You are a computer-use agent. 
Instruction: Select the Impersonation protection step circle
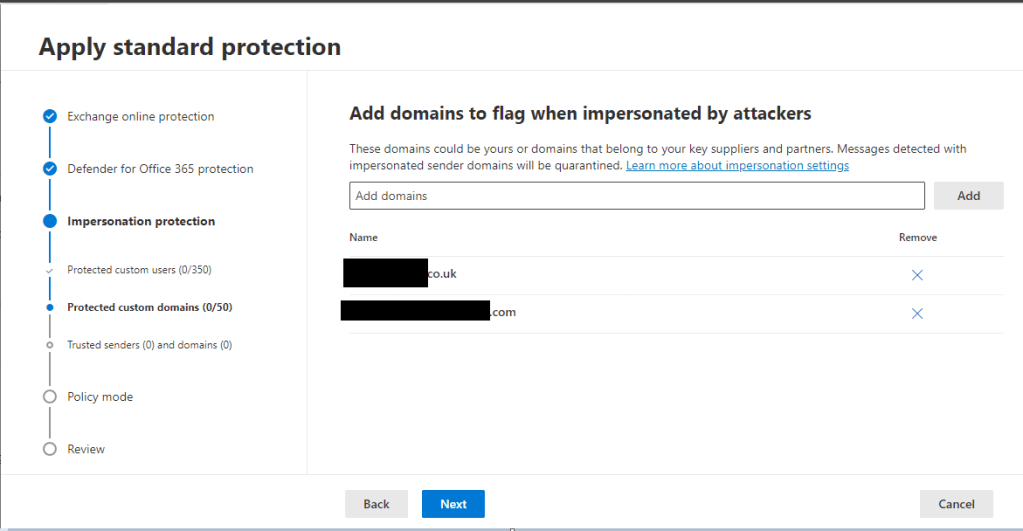(x=50, y=221)
